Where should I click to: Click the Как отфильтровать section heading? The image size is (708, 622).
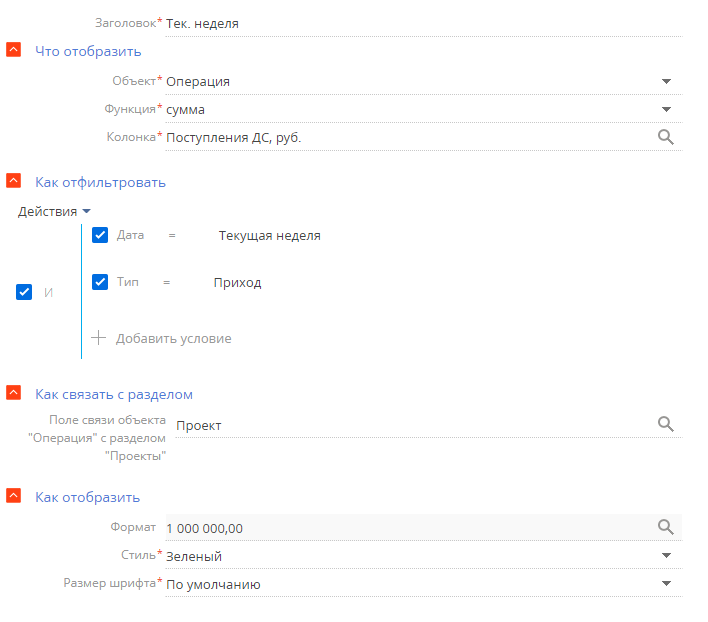pyautogui.click(x=100, y=182)
